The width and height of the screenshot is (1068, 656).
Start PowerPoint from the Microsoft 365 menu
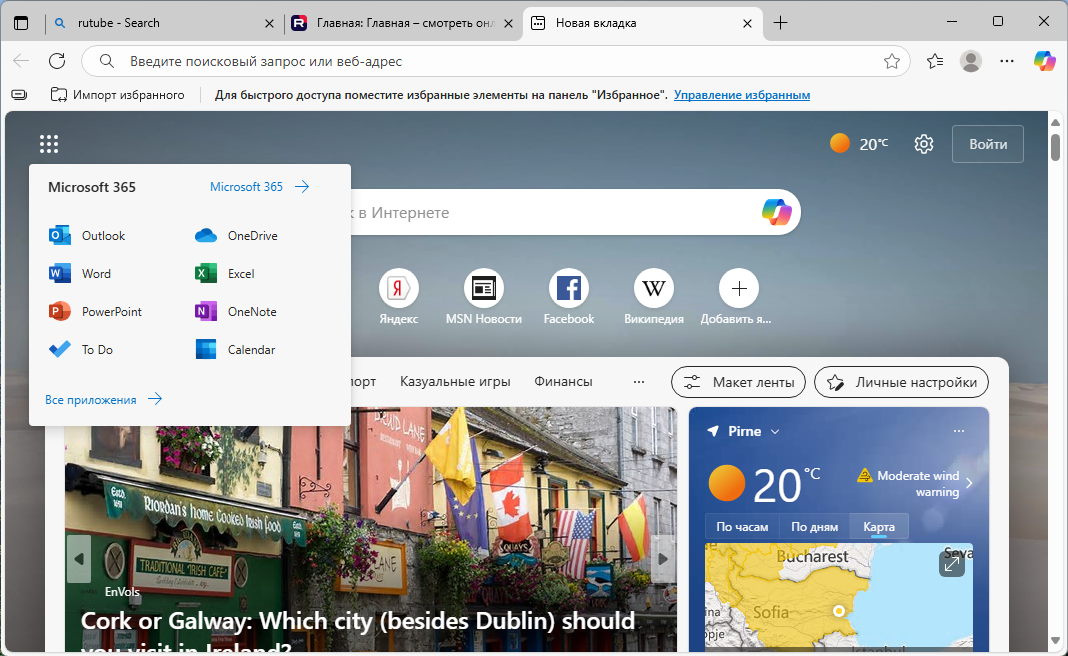(110, 311)
